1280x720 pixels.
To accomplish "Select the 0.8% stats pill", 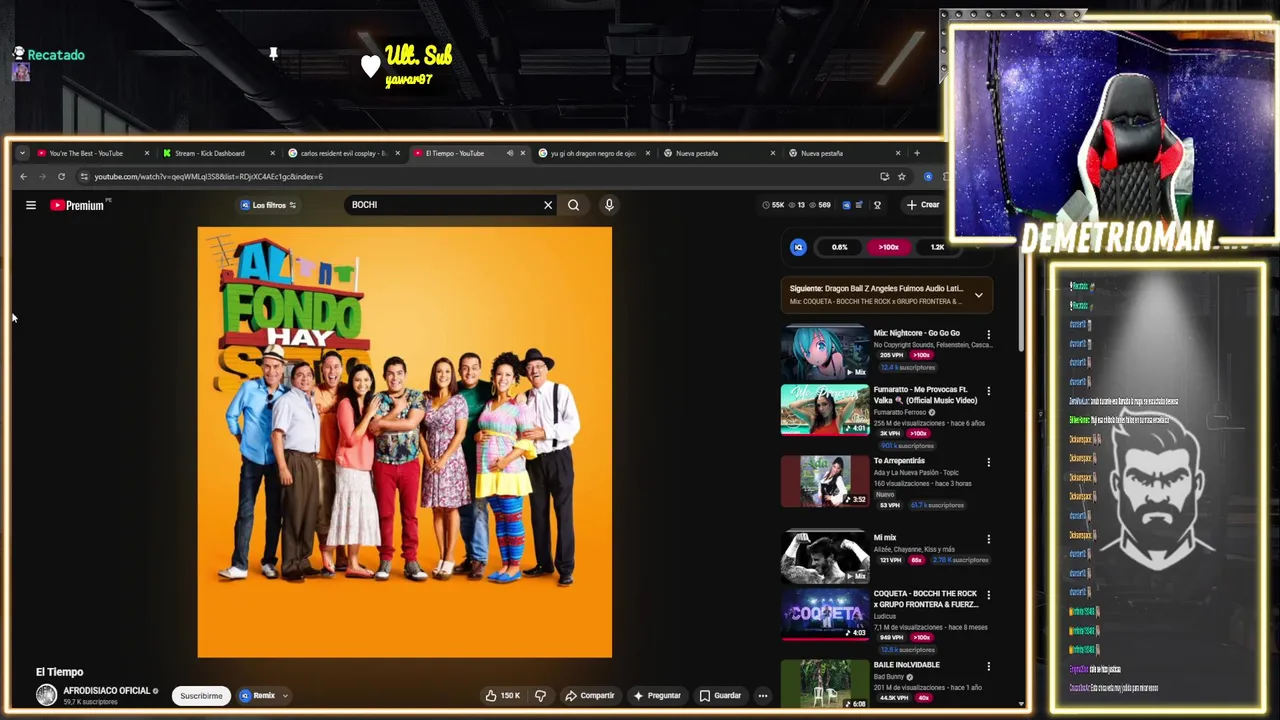I will (839, 247).
